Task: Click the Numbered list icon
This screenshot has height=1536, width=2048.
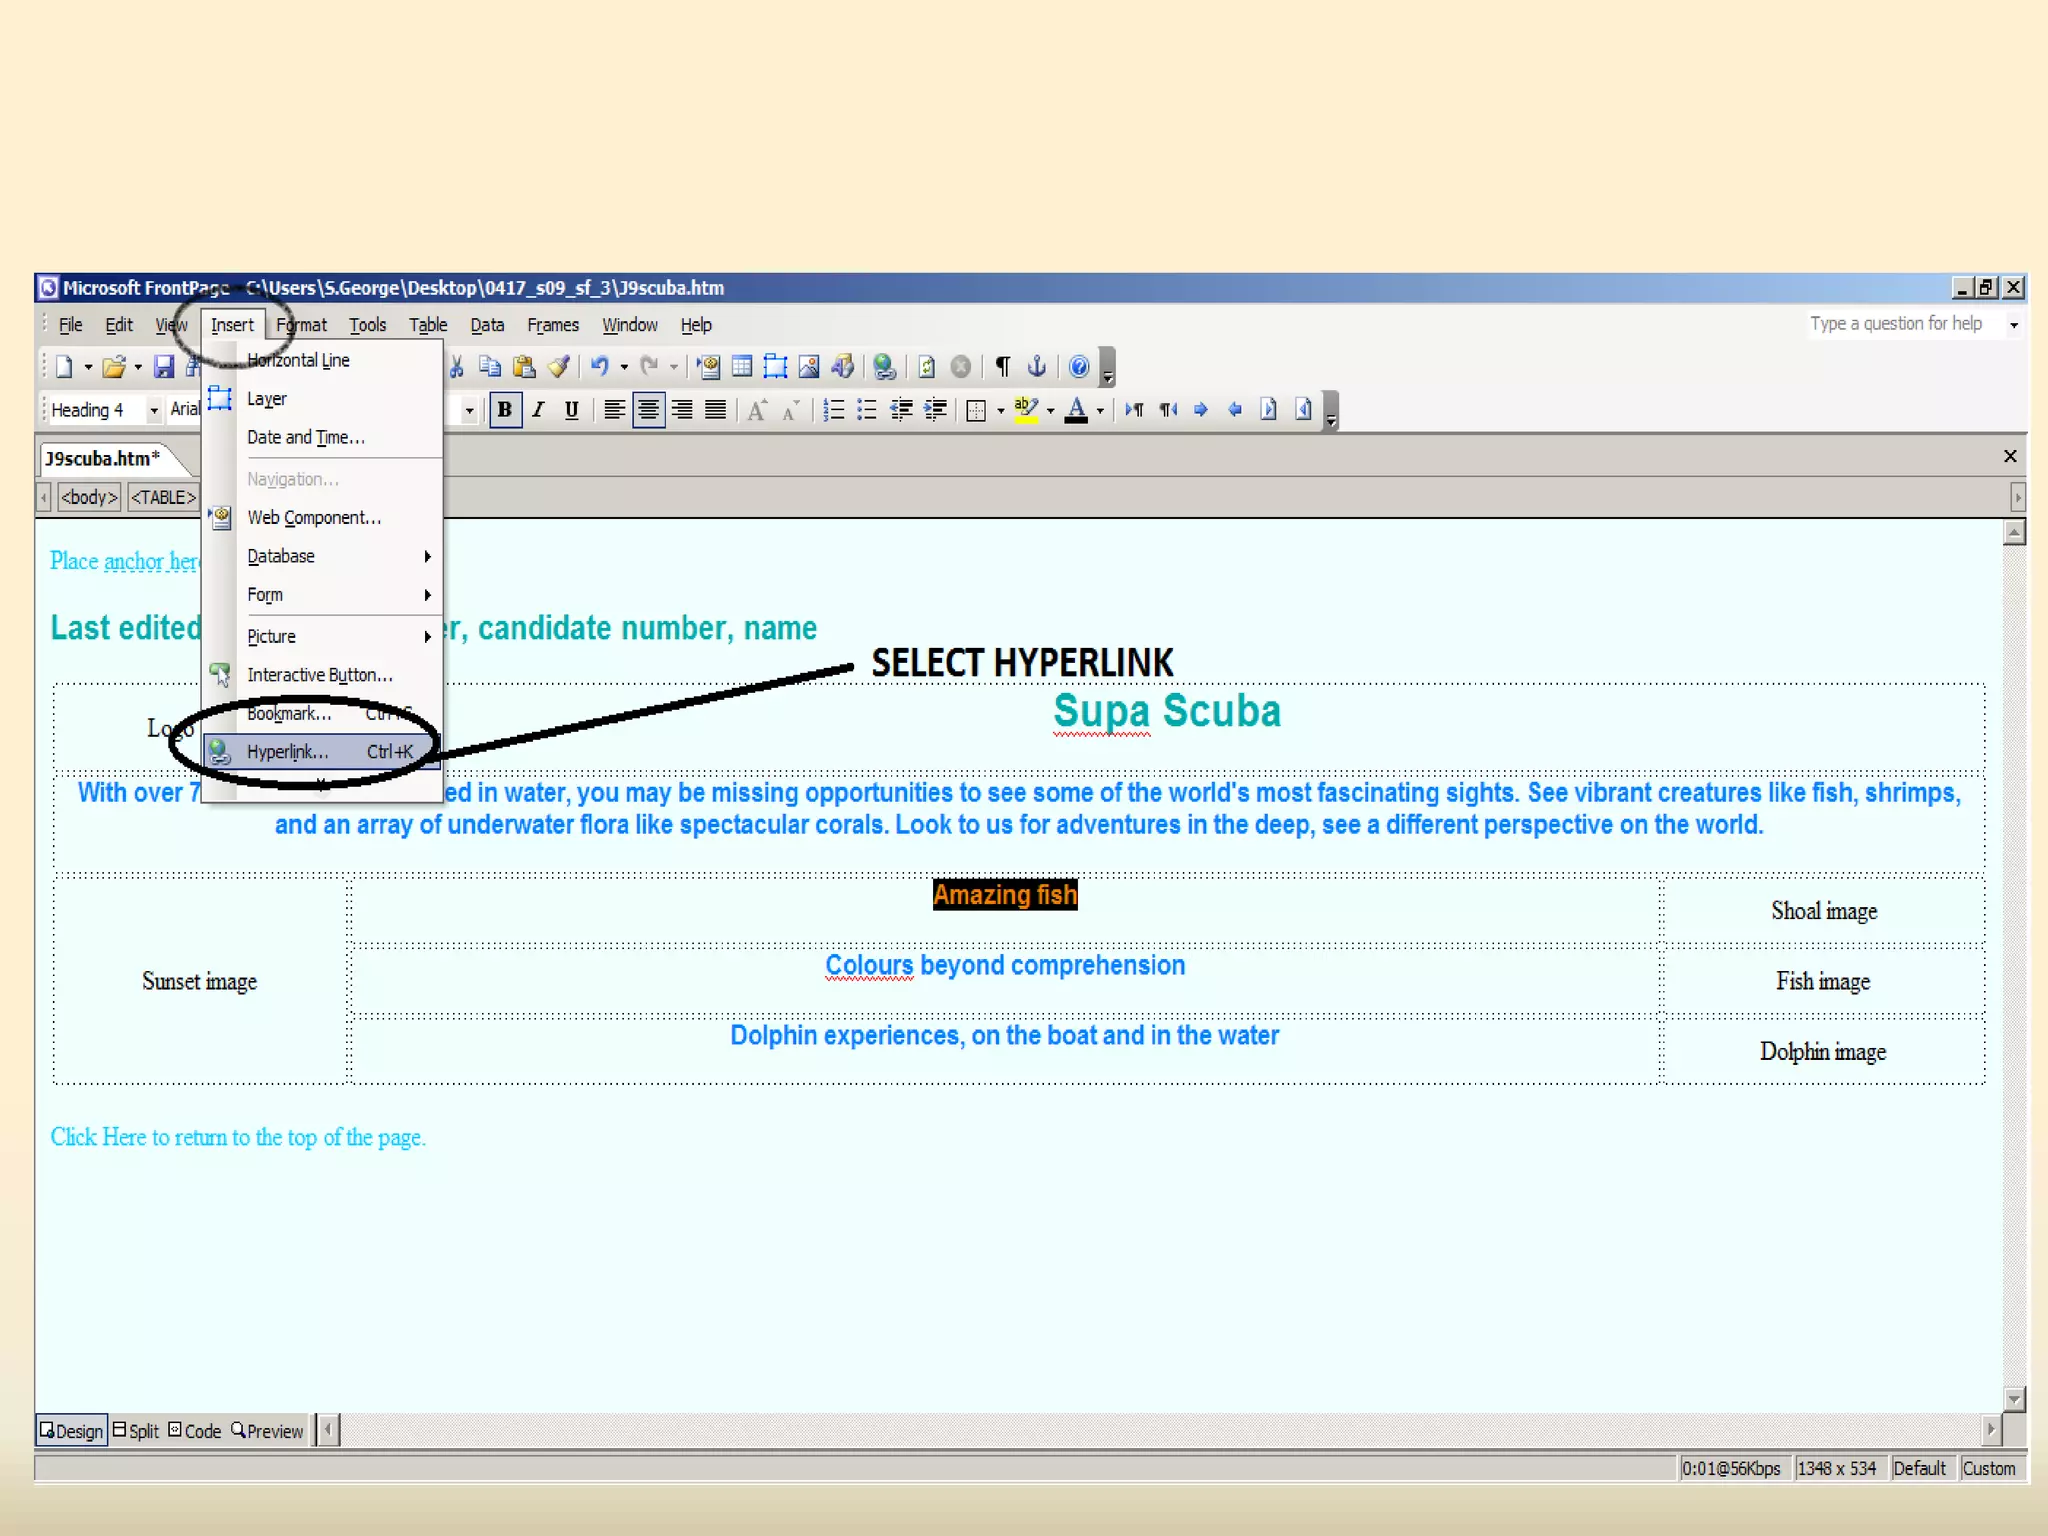Action: coord(833,410)
